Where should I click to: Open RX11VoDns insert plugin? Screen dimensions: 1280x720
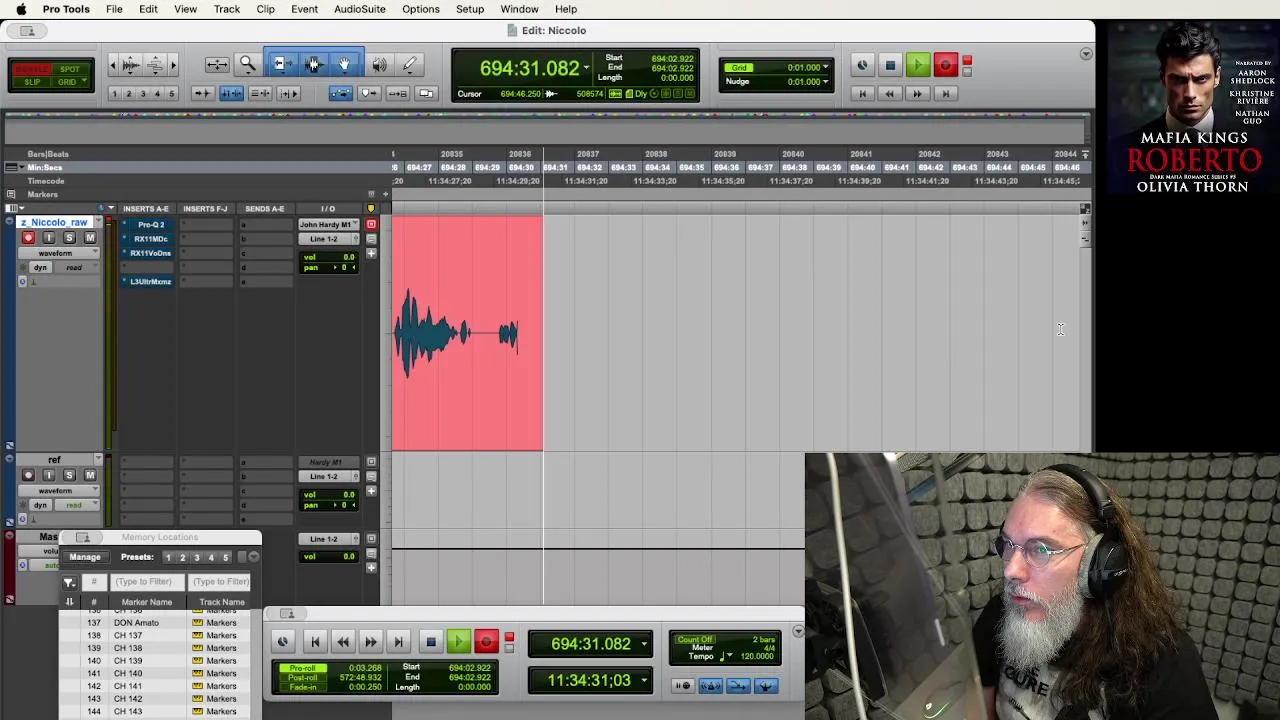point(150,253)
